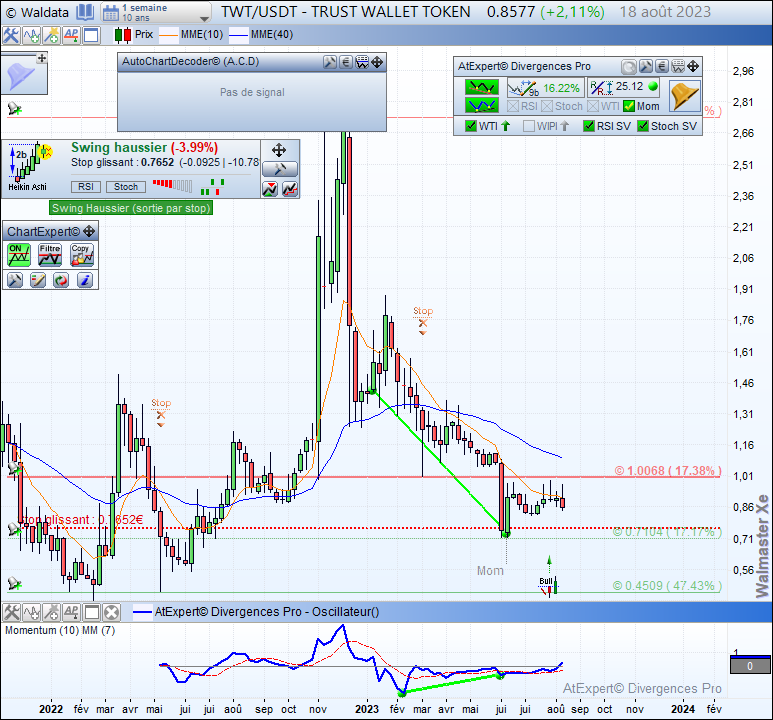The height and width of the screenshot is (720, 773).
Task: Click the 'Stop' marker near March 2023
Action: pos(423,320)
